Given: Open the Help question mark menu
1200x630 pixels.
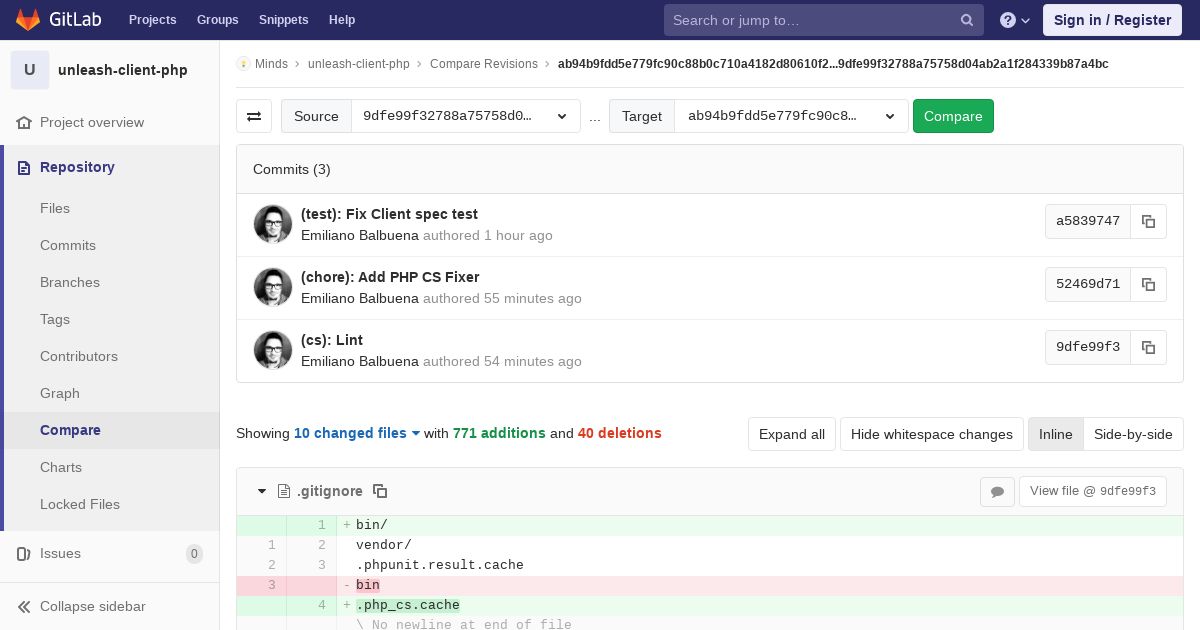Looking at the screenshot, I should (1015, 20).
